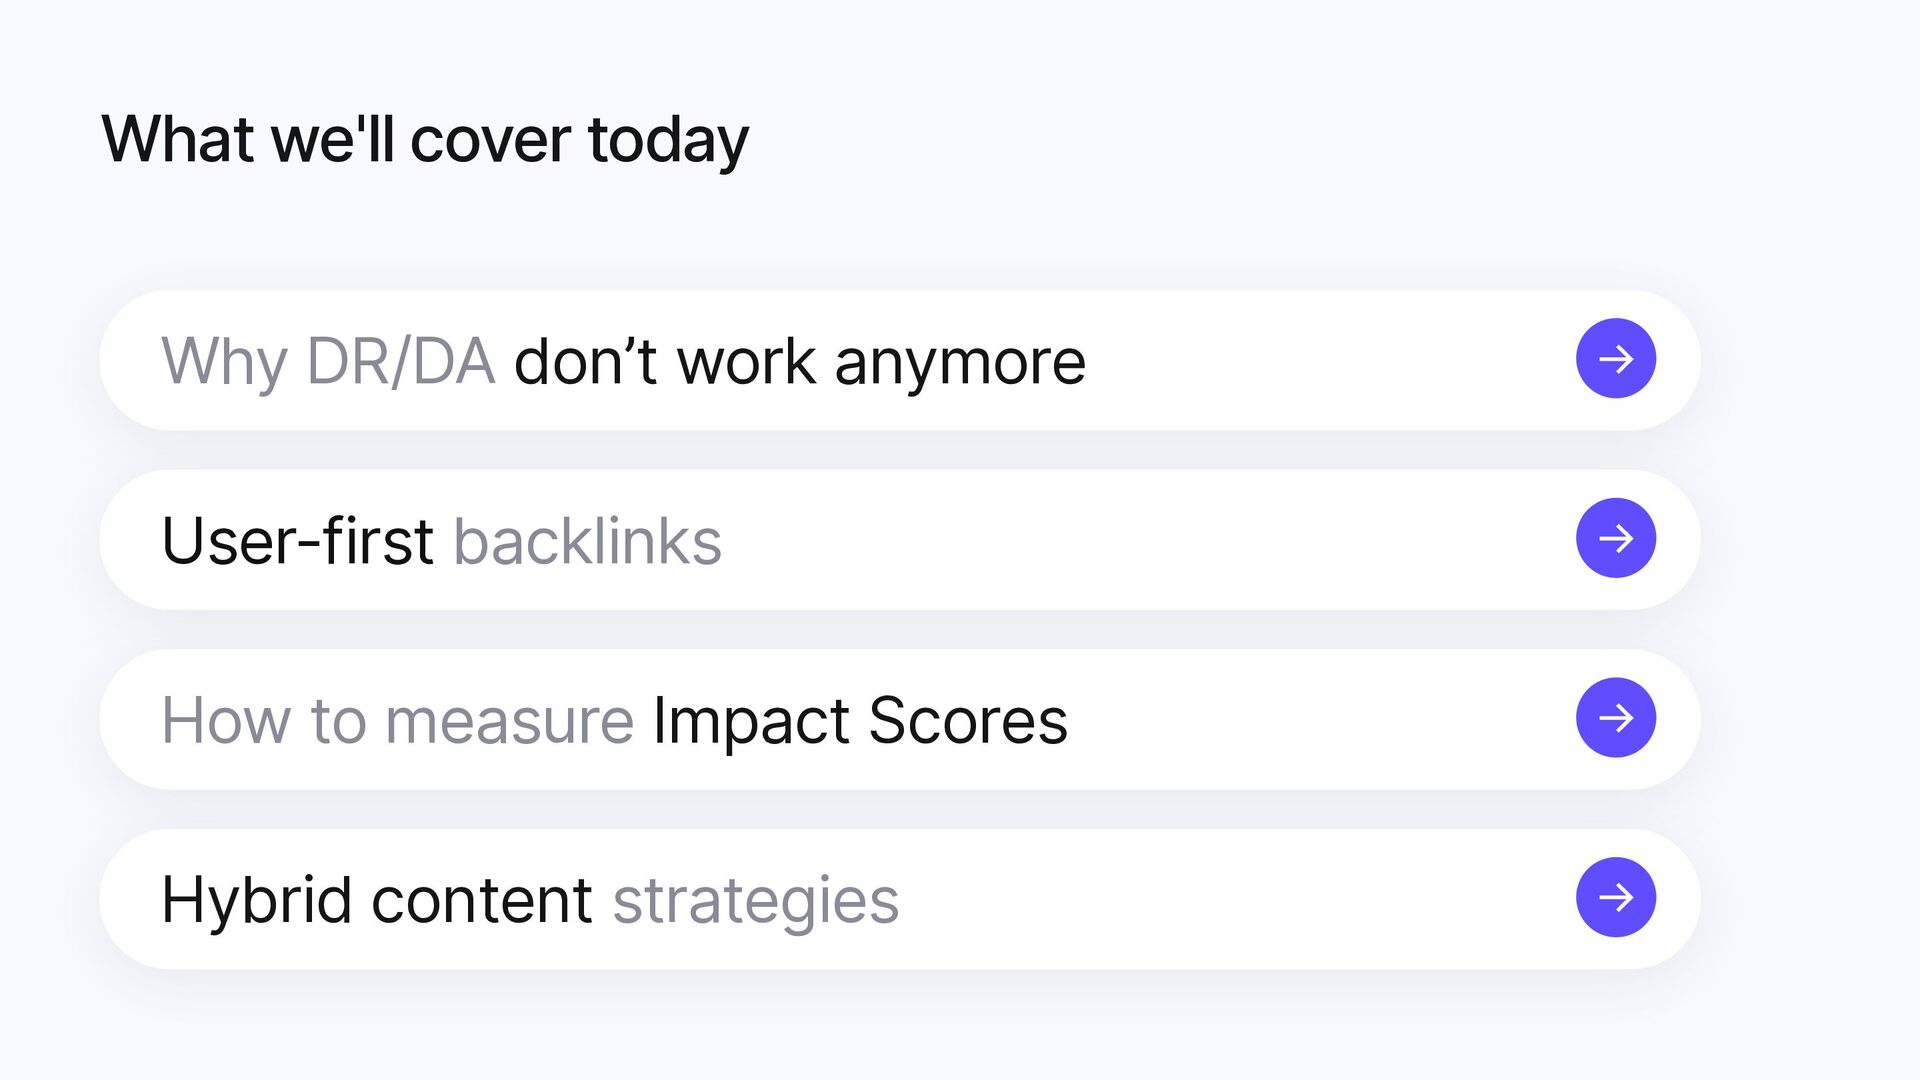Viewport: 1920px width, 1080px height.
Task: Click the 'Hybrid content' text
Action: coord(376,900)
